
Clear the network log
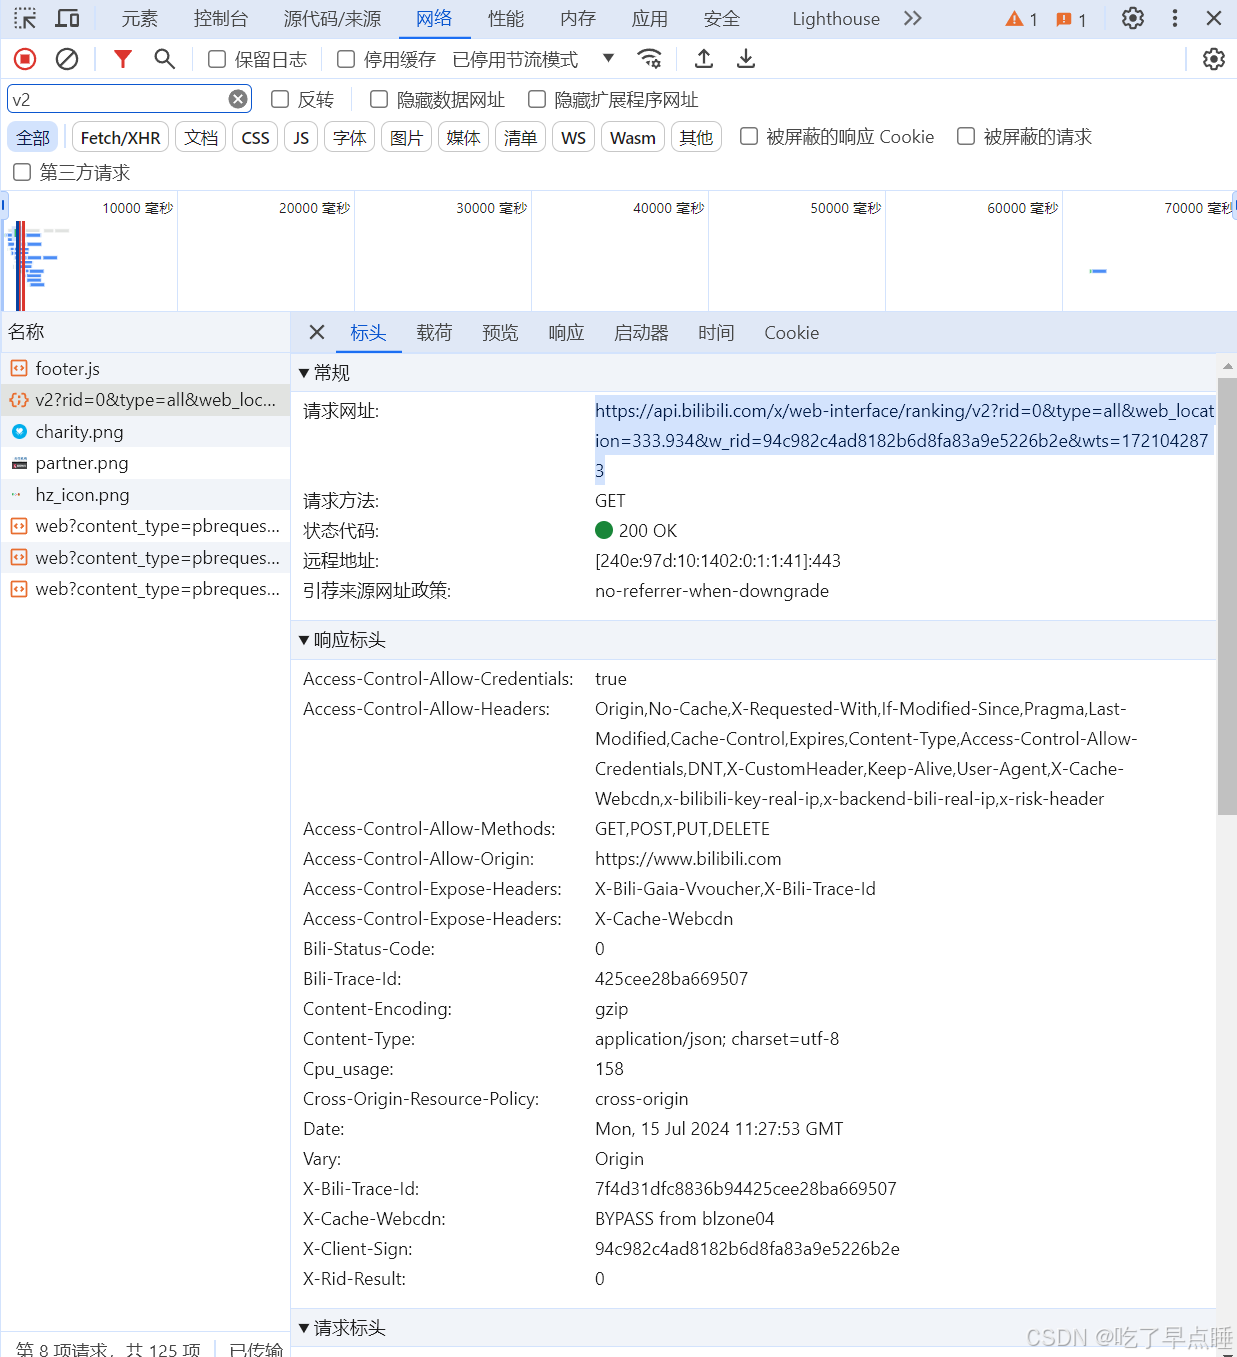pyautogui.click(x=67, y=59)
